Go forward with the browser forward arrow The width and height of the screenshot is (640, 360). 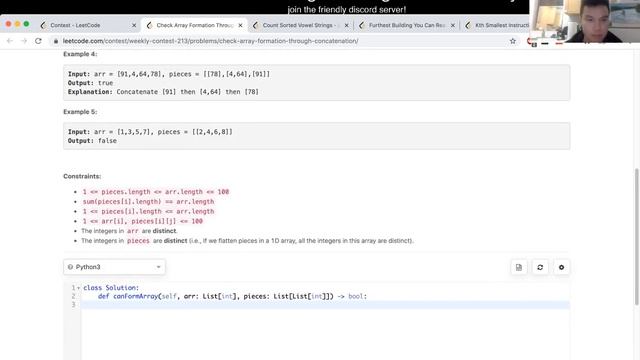point(24,41)
